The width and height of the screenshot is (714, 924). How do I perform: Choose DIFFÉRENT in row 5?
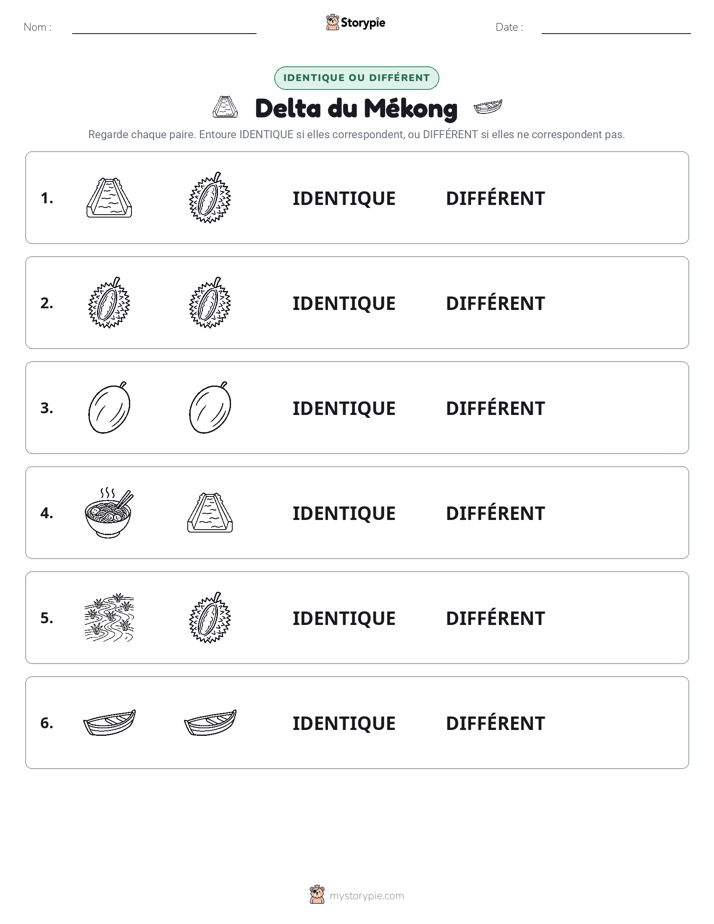495,618
